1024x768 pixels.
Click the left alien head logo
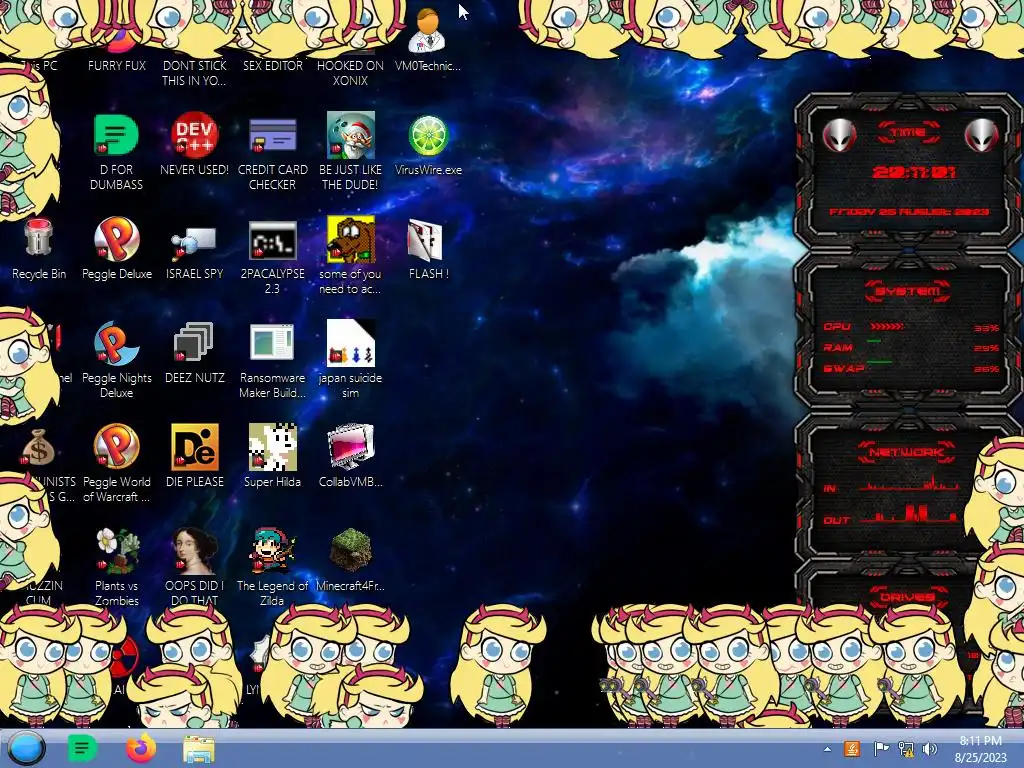(x=839, y=135)
